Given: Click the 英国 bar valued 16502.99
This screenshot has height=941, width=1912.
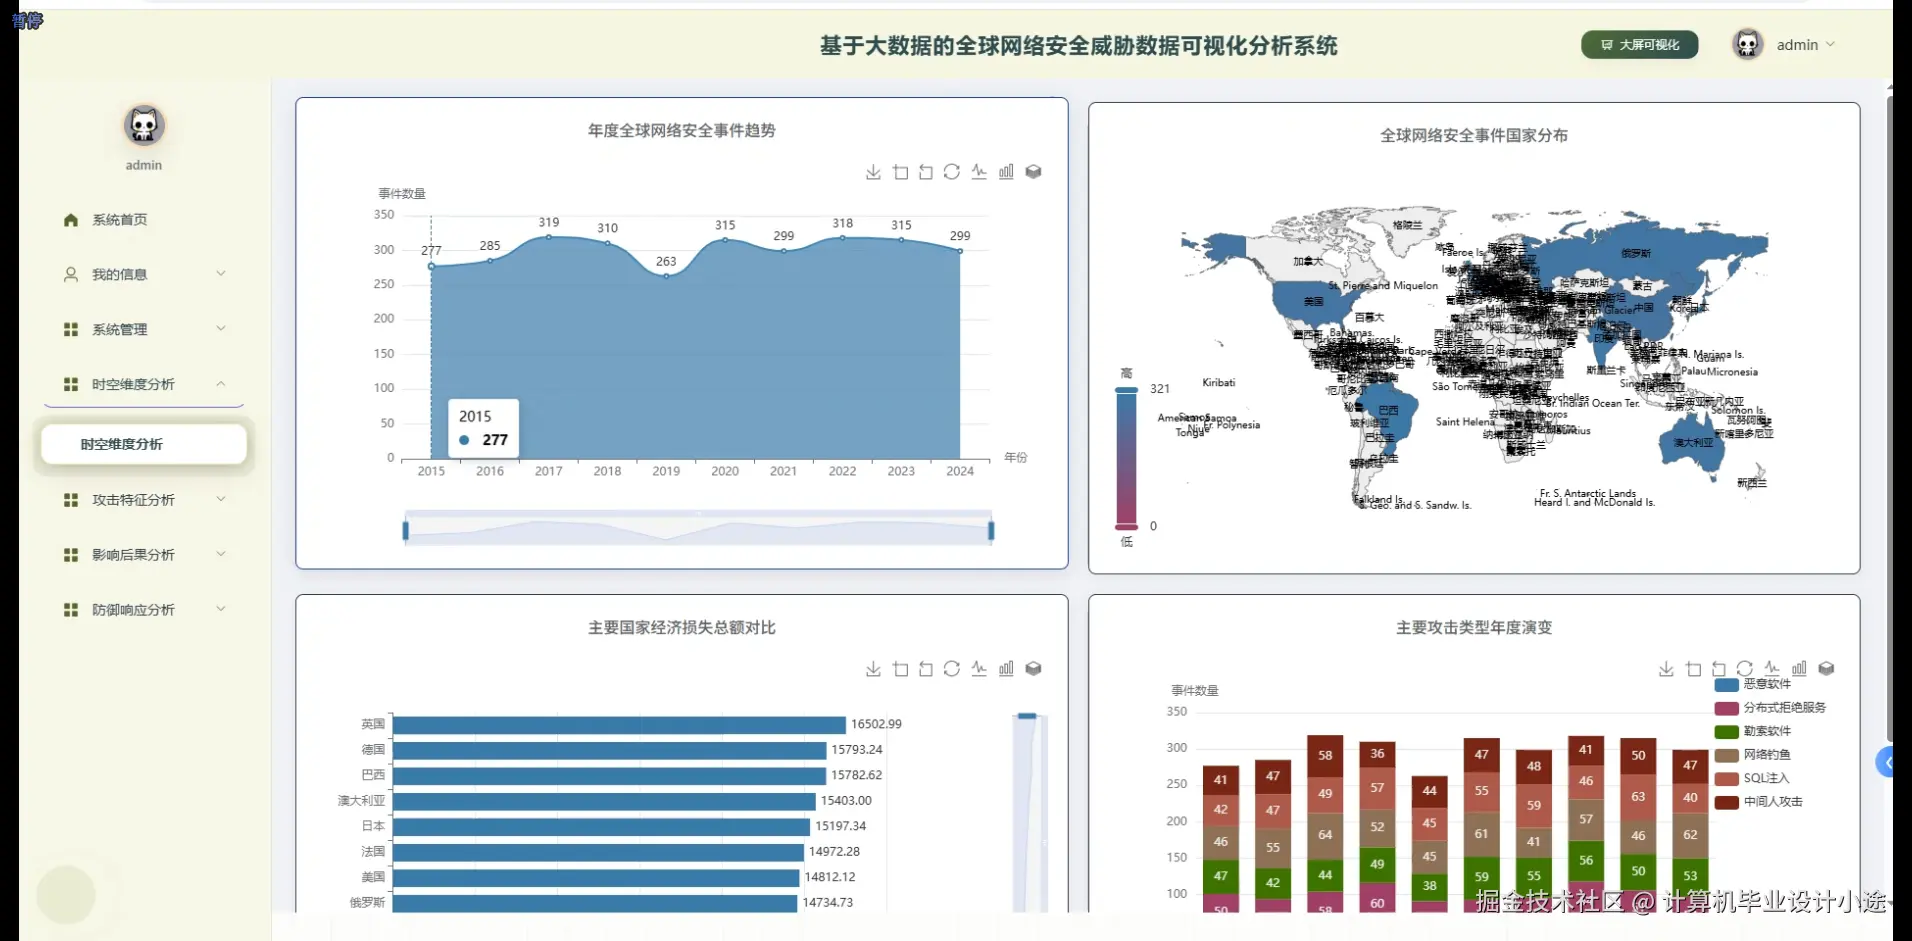Looking at the screenshot, I should (619, 725).
